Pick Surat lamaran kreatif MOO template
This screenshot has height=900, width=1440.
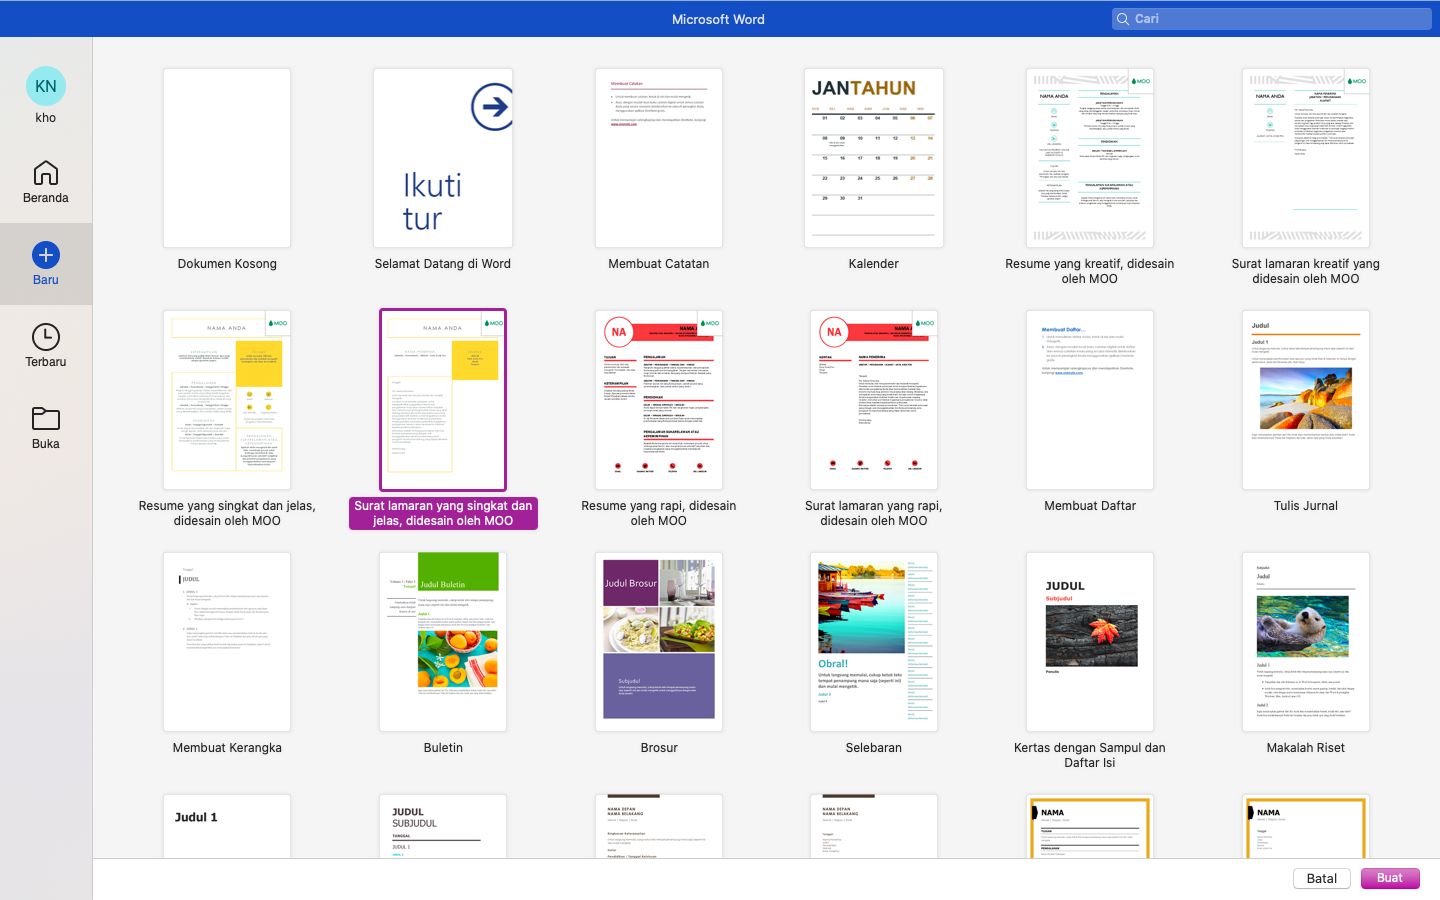pos(1306,158)
